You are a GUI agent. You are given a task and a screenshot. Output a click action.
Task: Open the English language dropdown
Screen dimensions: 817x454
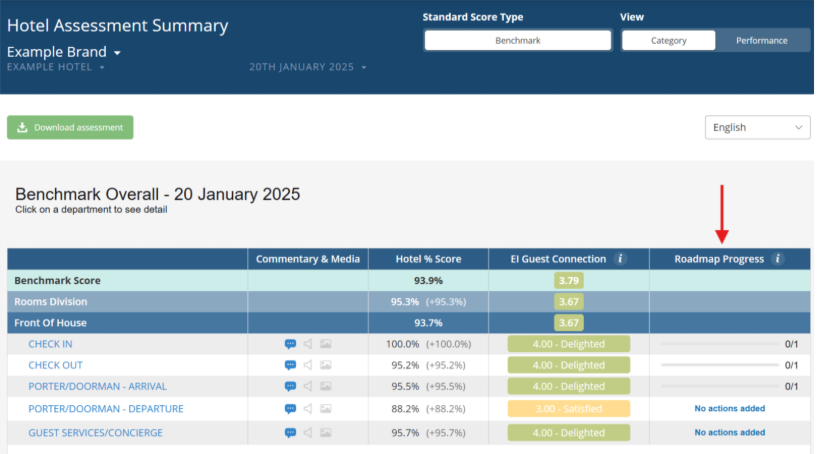point(757,127)
